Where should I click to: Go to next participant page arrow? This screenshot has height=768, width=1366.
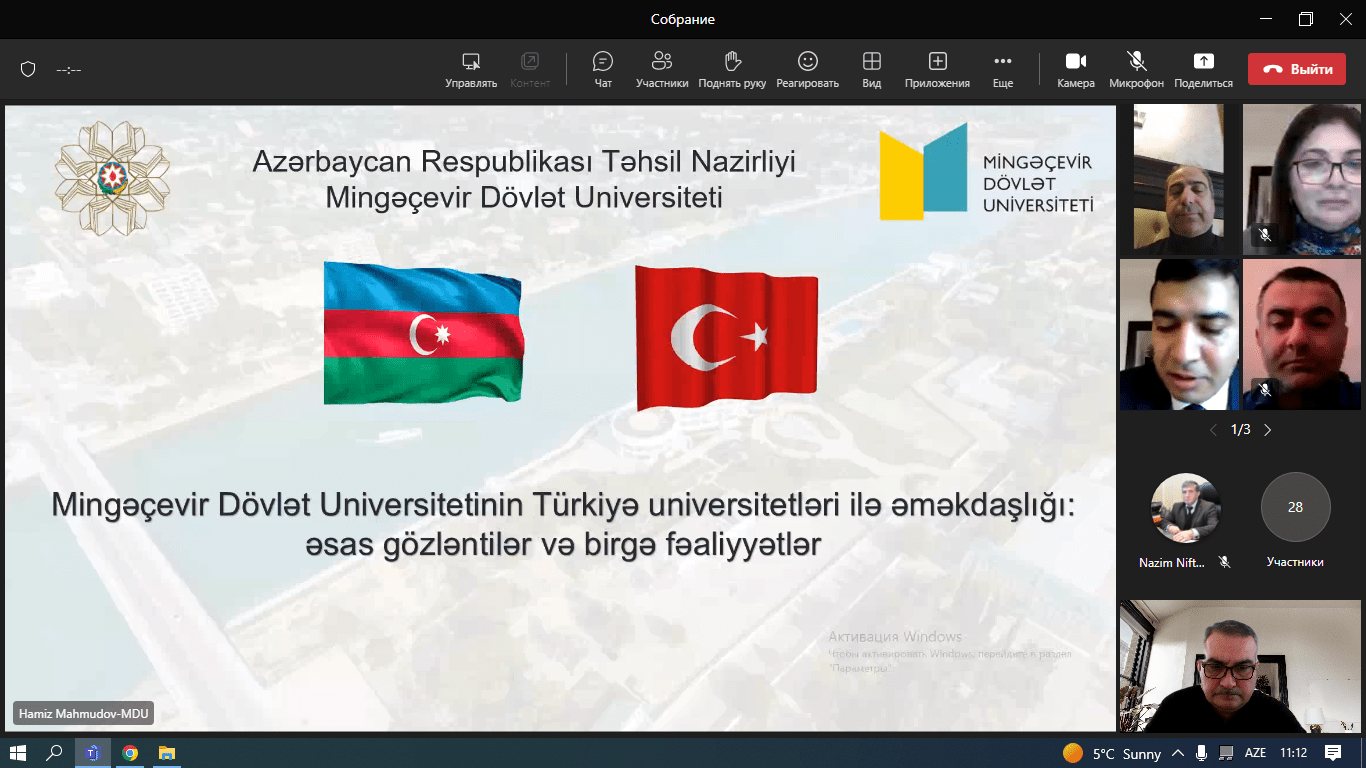[1268, 430]
